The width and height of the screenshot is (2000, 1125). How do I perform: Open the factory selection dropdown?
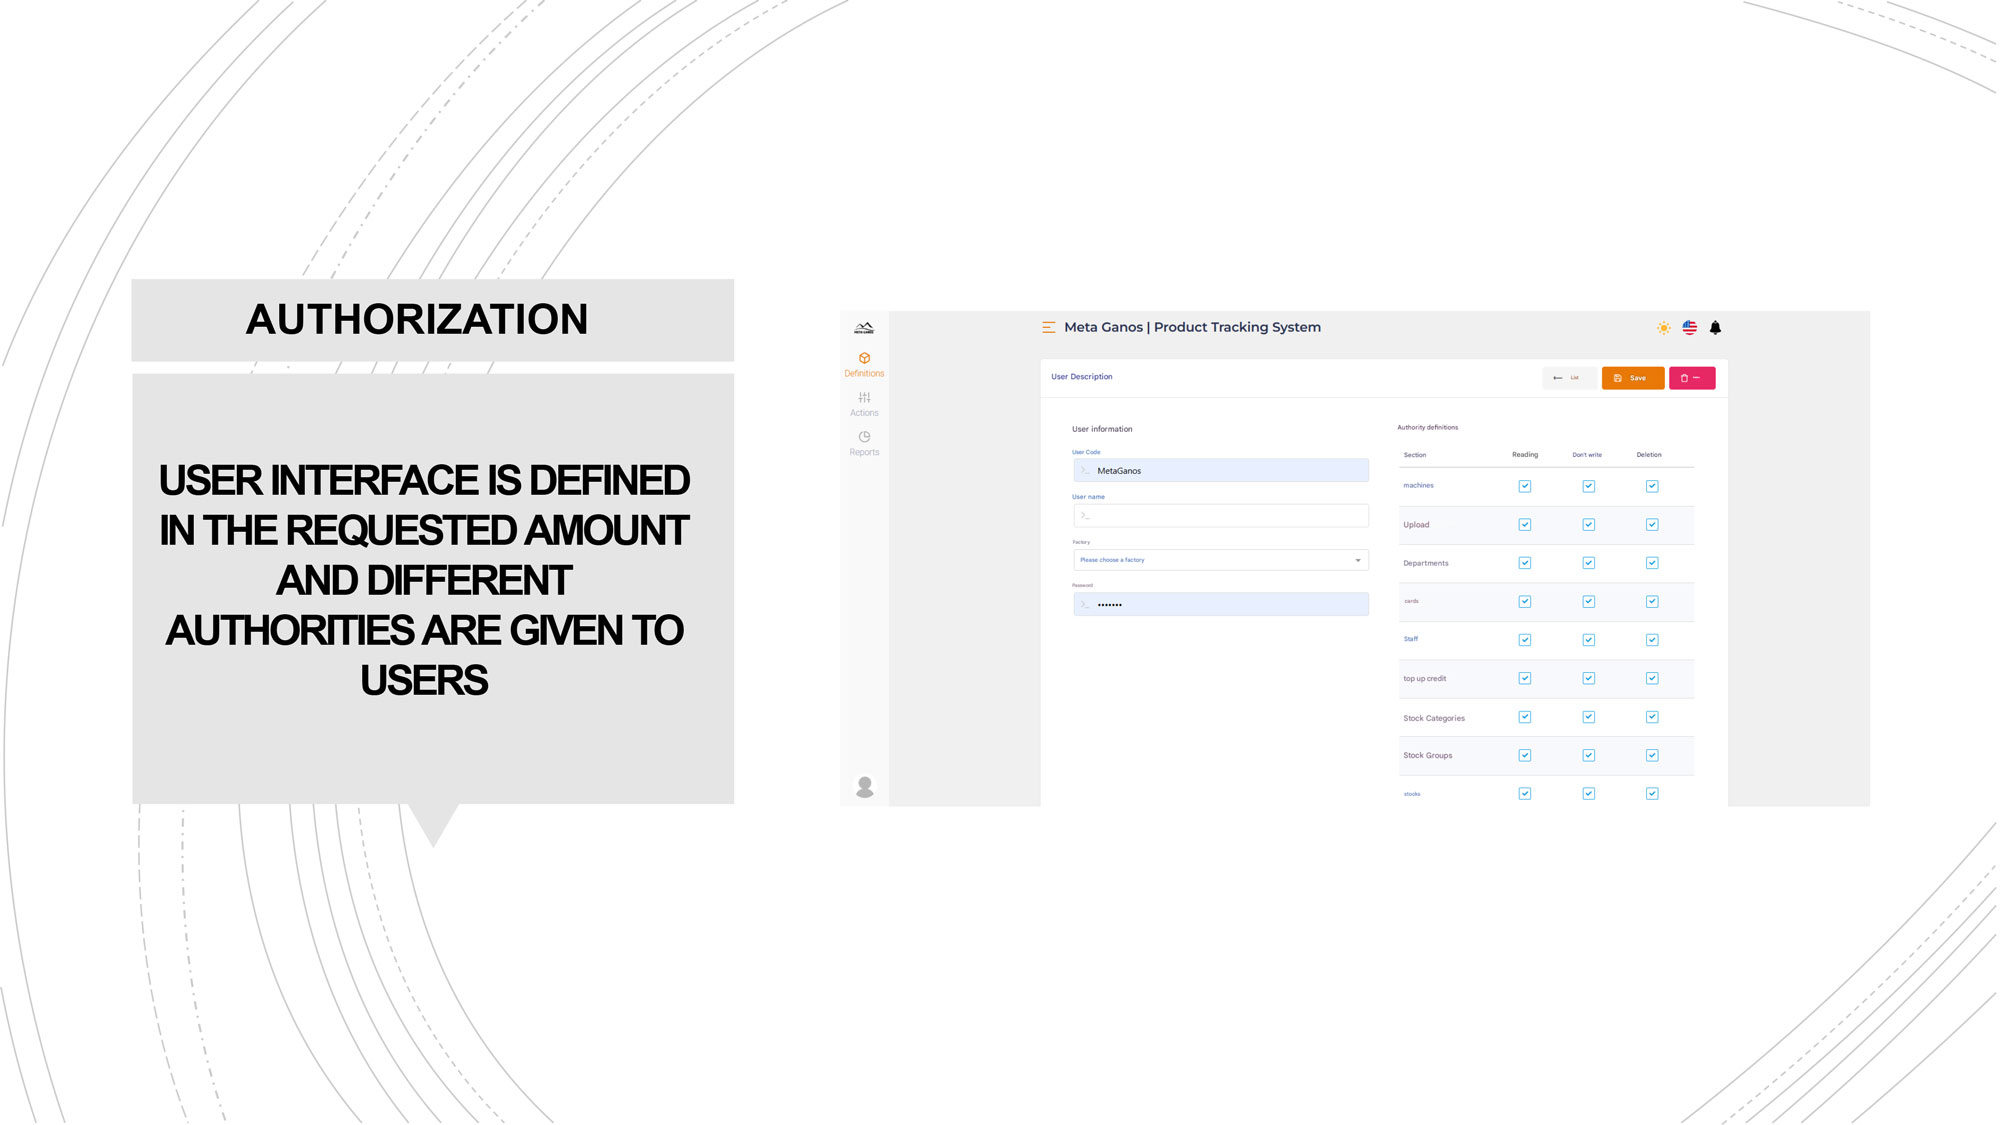[1221, 560]
